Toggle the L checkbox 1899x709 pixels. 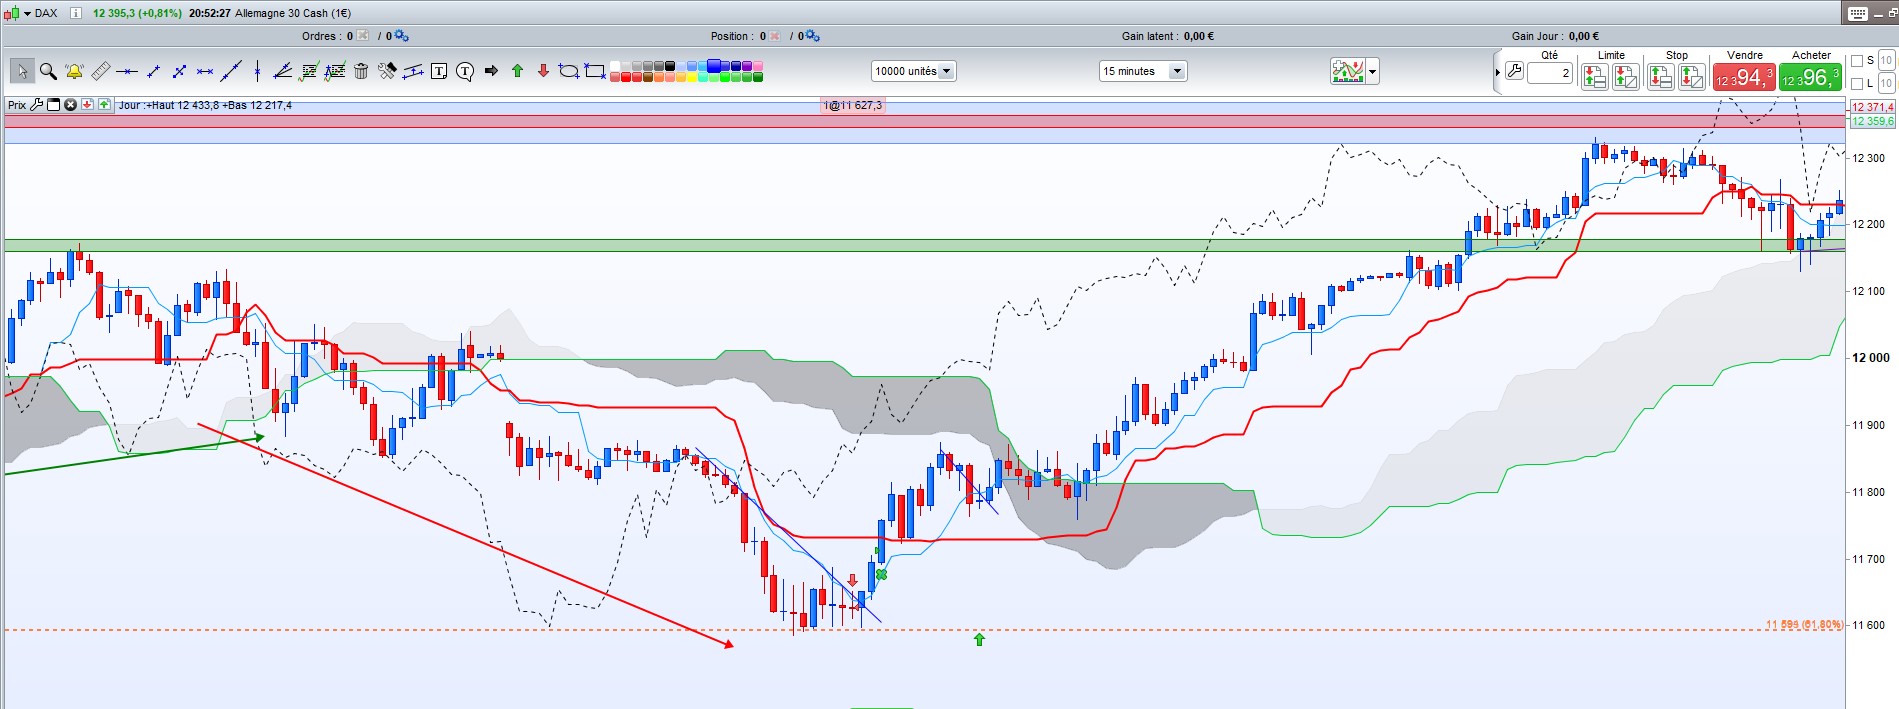1857,84
